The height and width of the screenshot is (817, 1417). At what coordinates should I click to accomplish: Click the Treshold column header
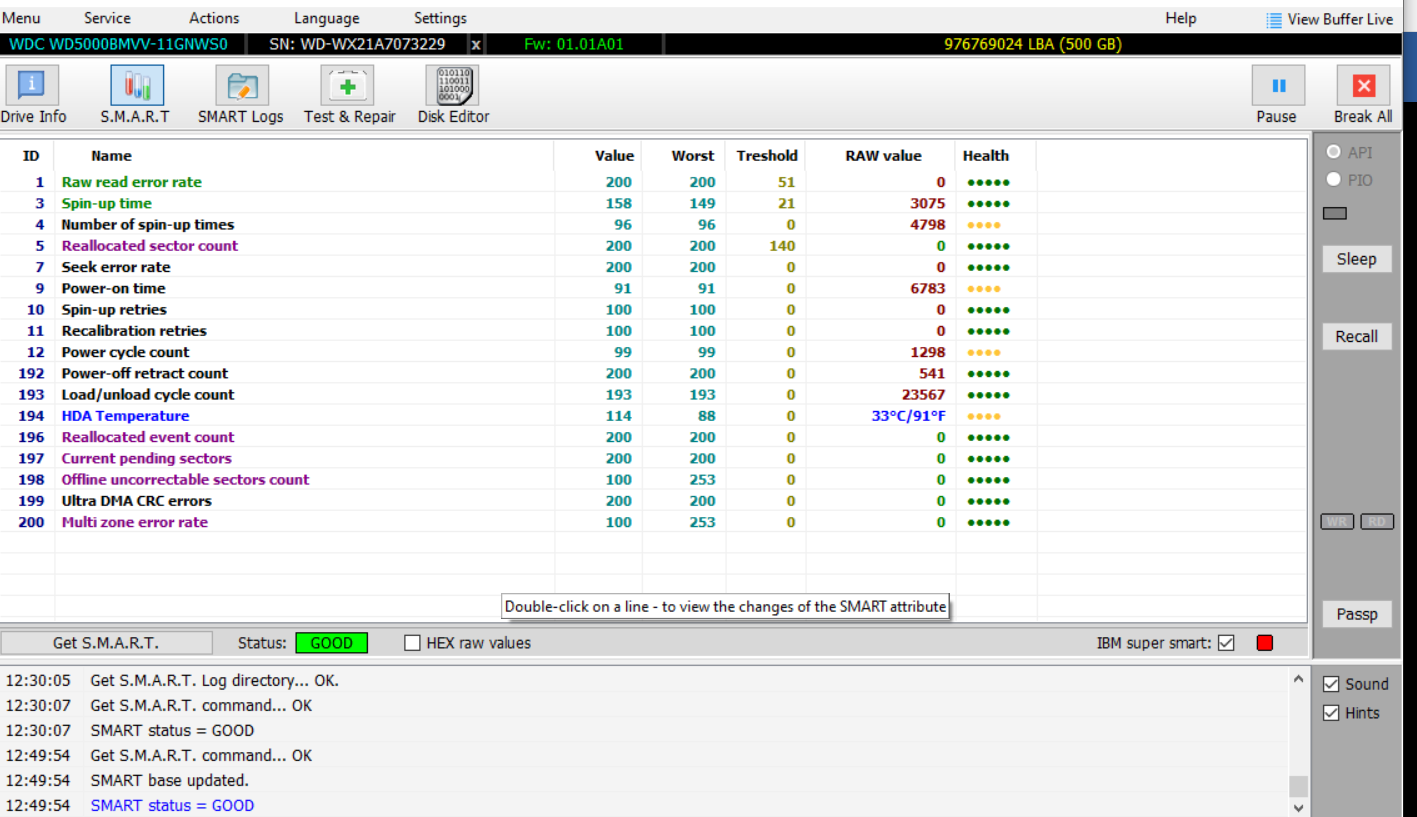coord(767,156)
